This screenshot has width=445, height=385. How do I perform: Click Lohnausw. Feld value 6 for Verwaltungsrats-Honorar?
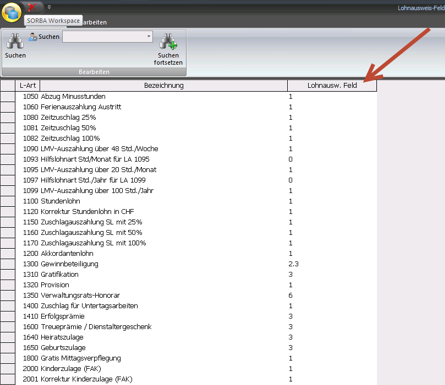291,295
